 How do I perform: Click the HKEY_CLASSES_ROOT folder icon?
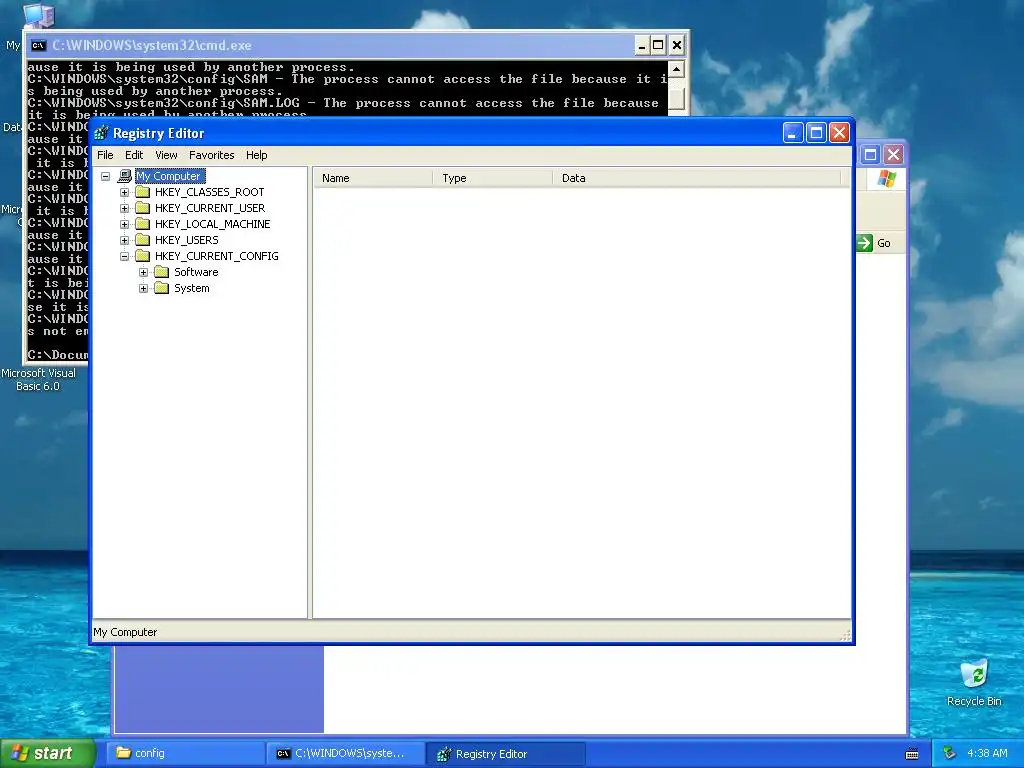pos(142,192)
